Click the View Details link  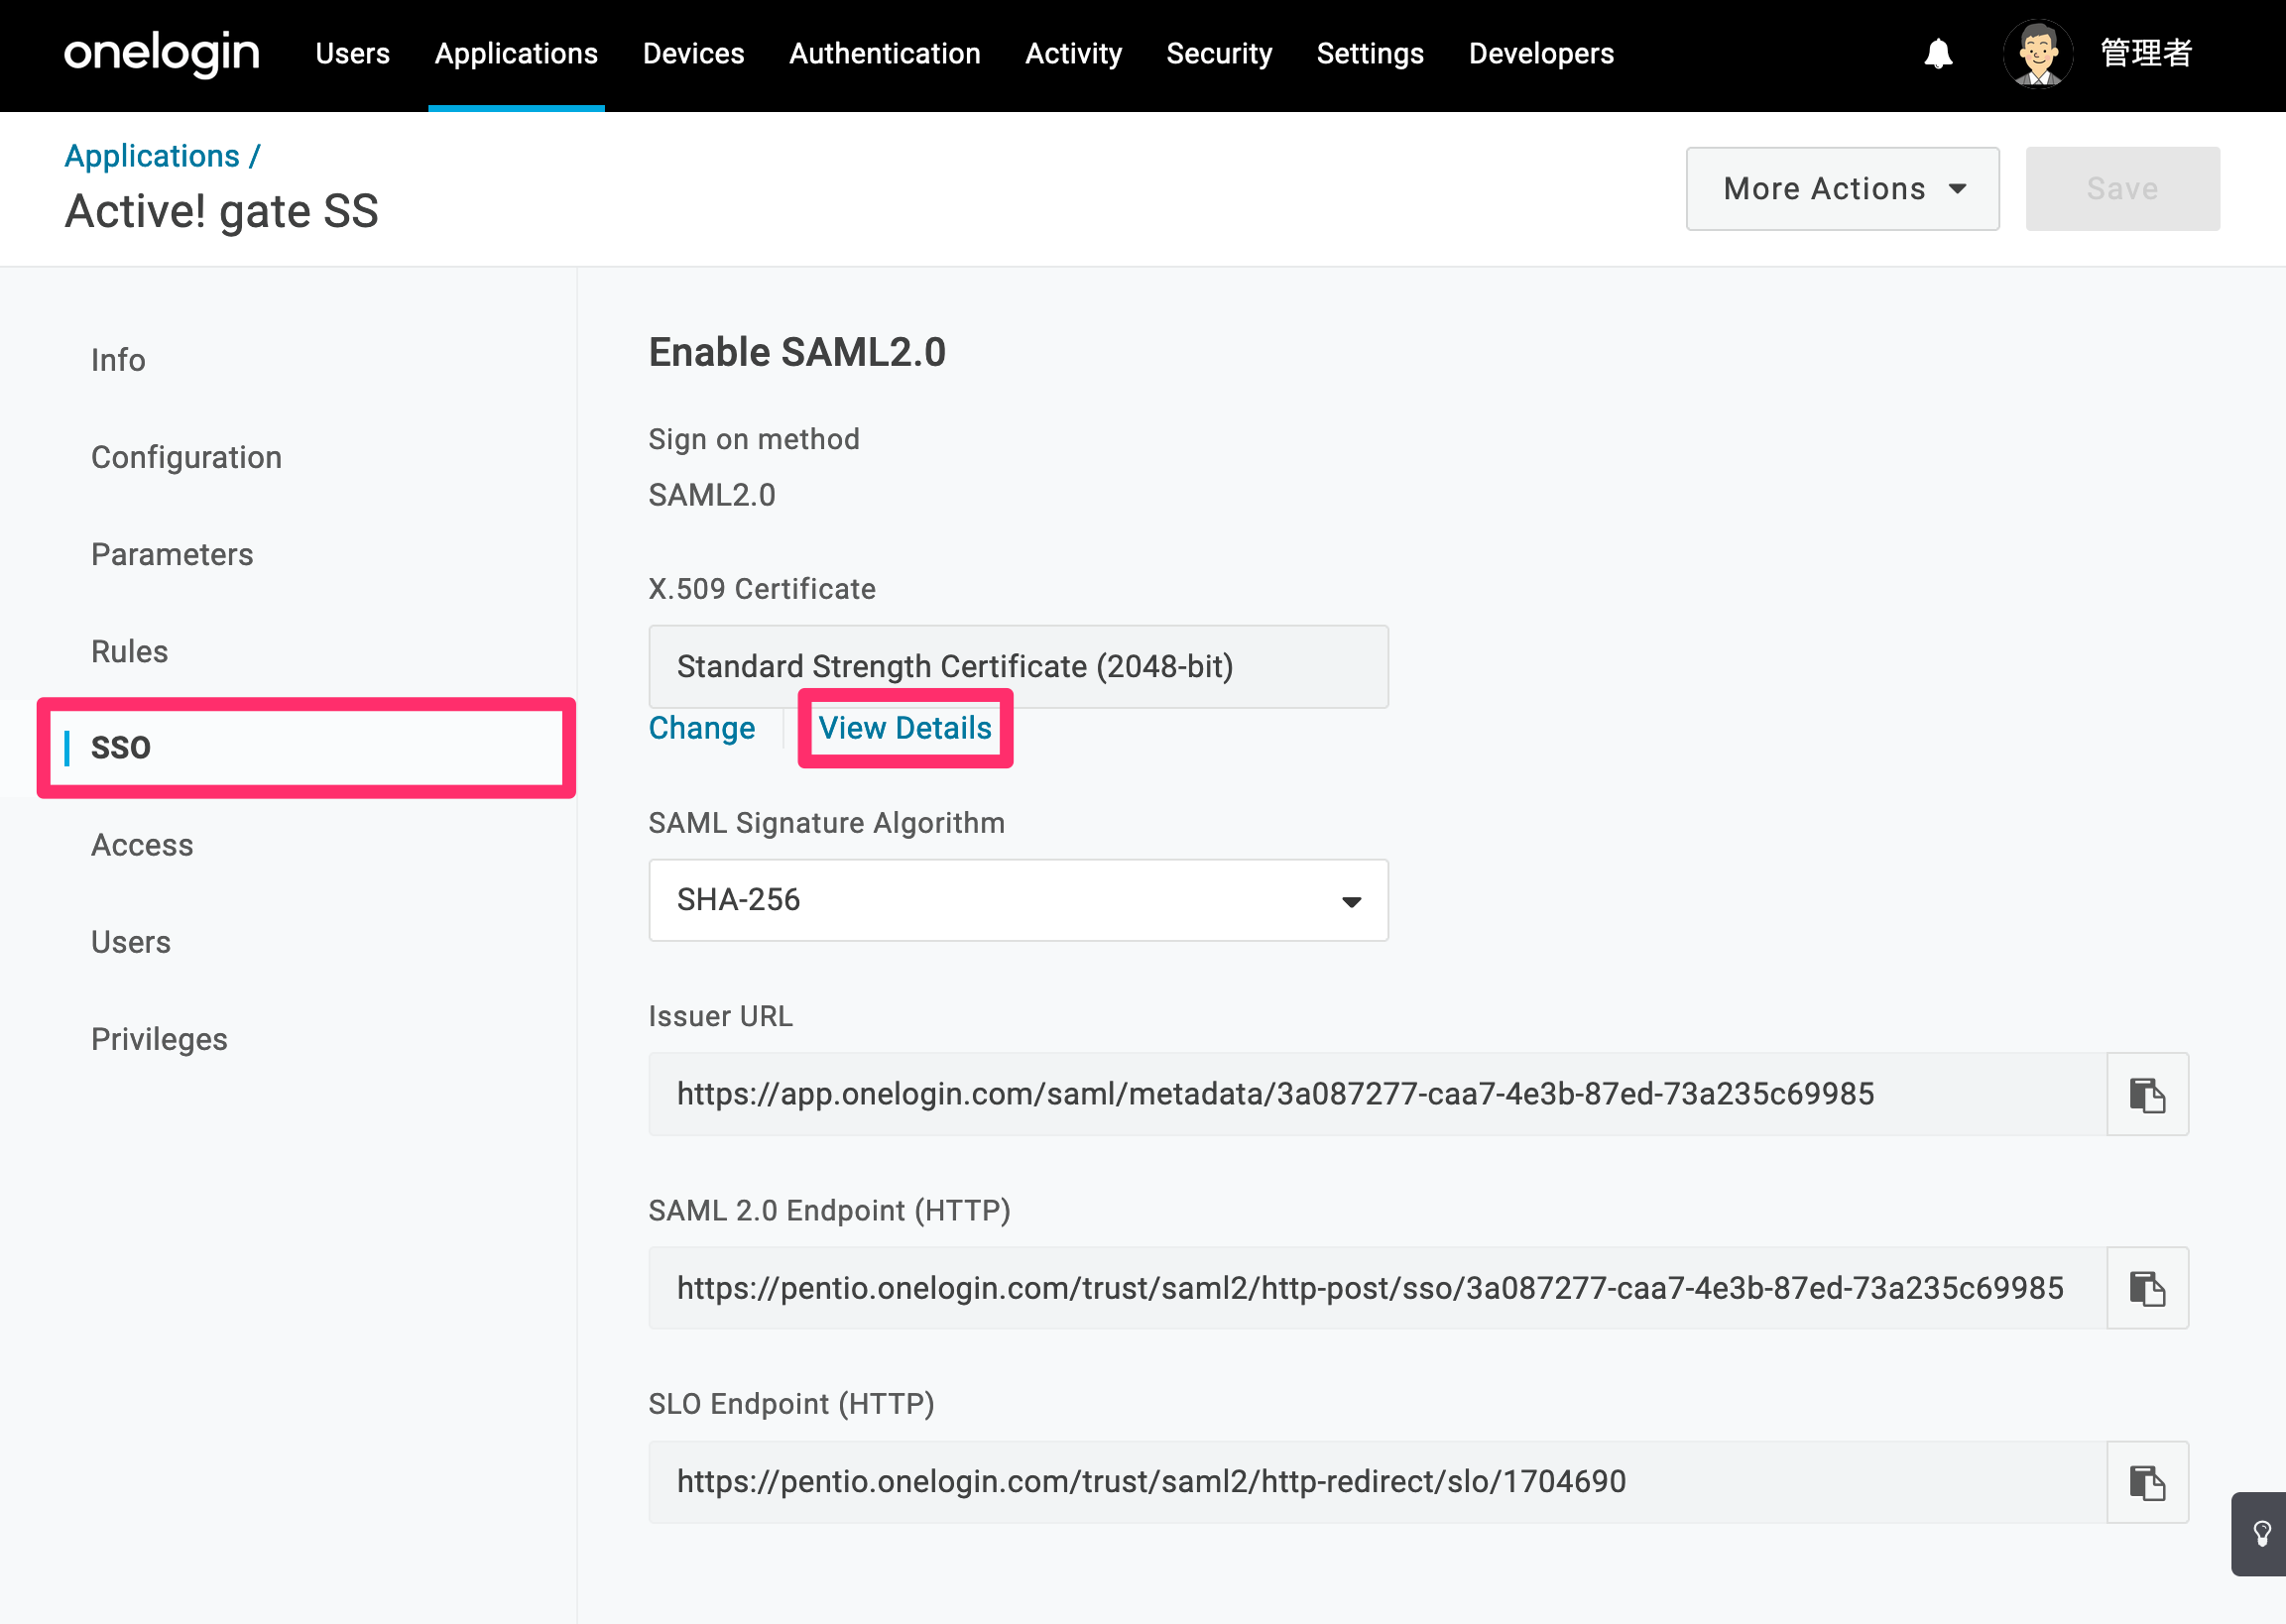[x=905, y=728]
